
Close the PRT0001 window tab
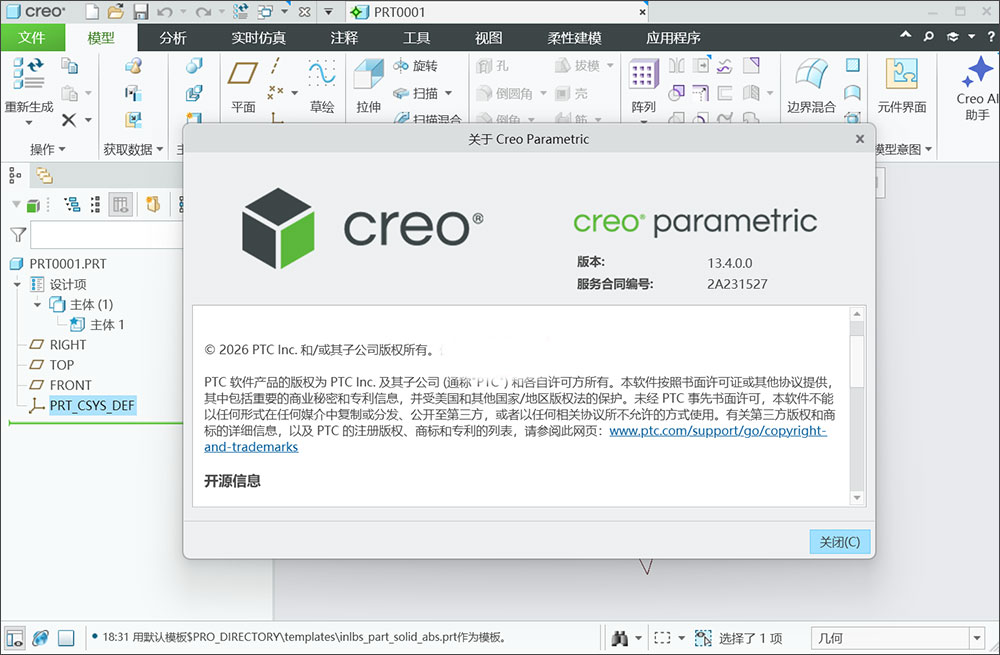pyautogui.click(x=642, y=12)
